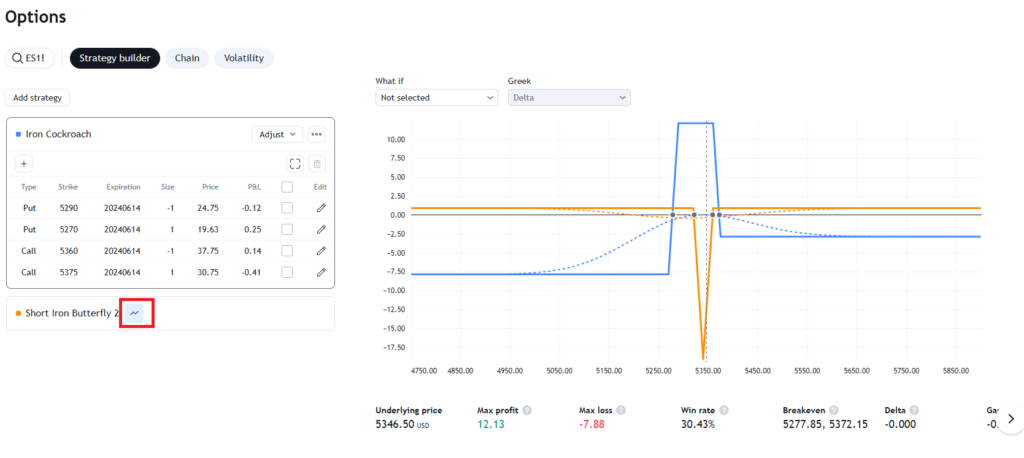Click the right arrow to see more stats

[x=1010, y=418]
